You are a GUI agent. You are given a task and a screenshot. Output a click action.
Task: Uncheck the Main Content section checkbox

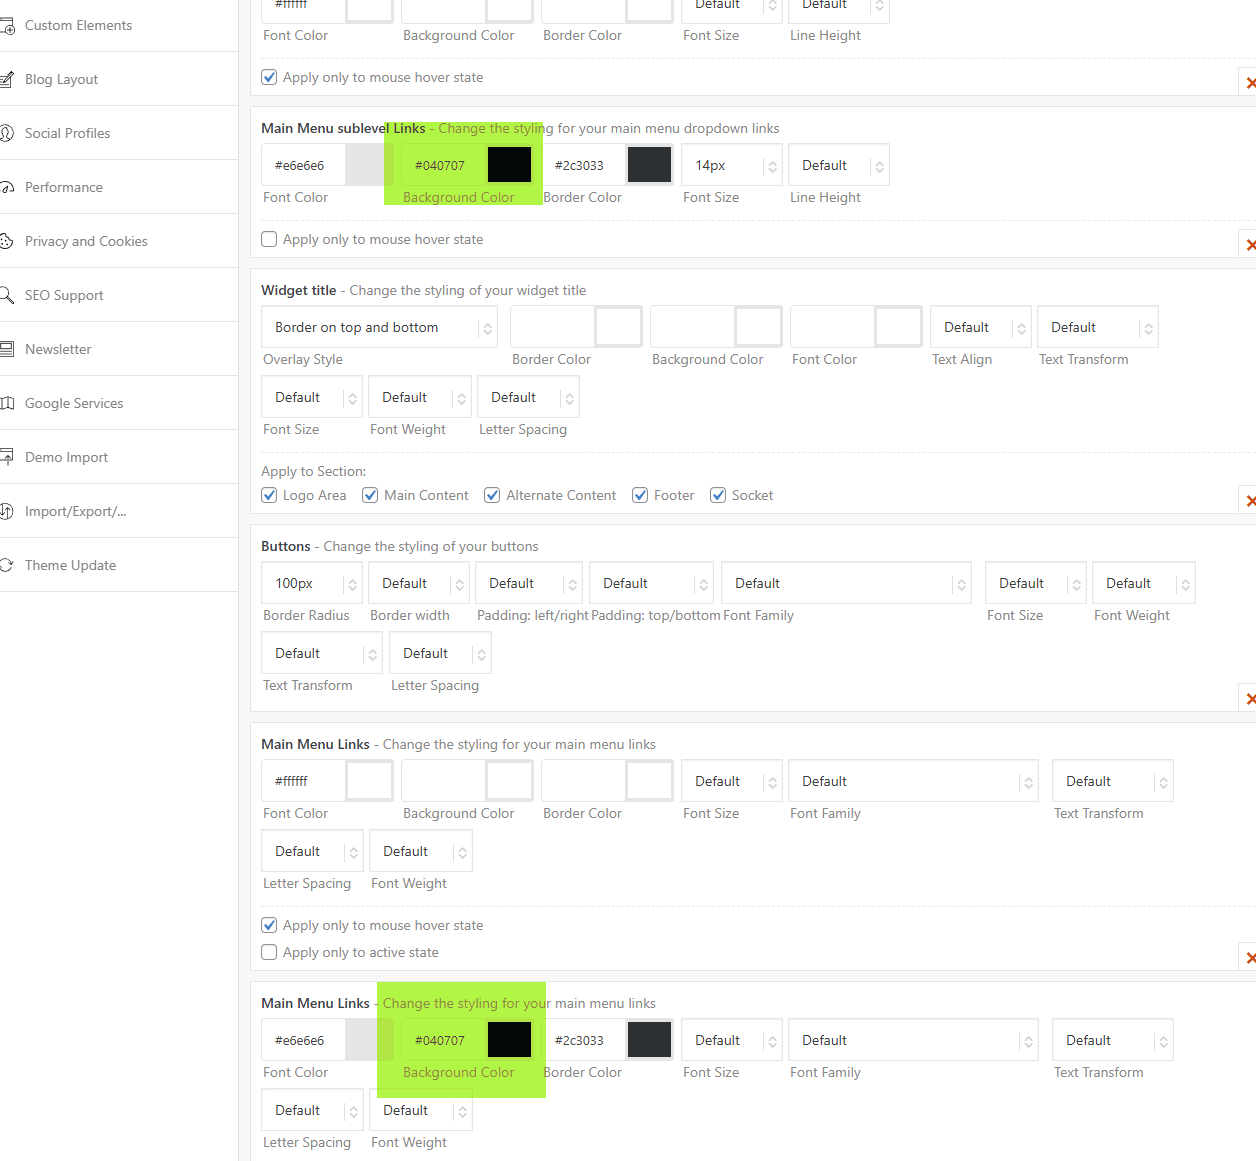coord(370,495)
